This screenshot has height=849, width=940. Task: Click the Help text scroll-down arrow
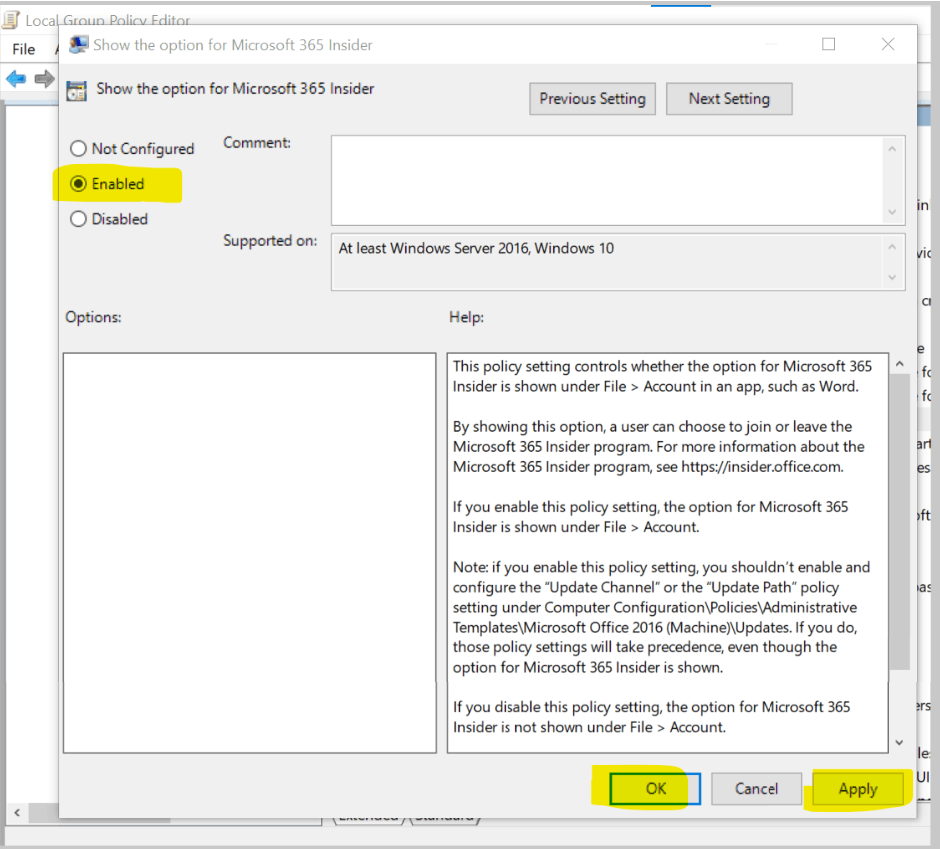(900, 743)
